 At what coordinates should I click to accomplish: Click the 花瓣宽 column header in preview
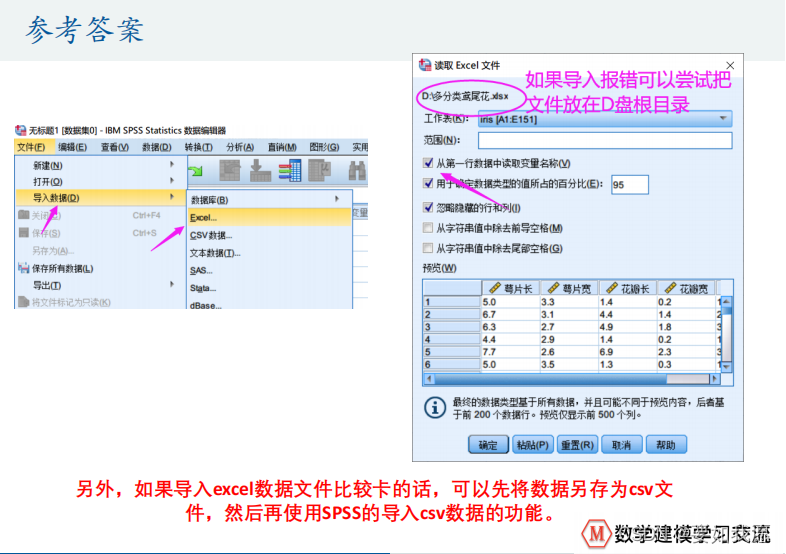[687, 288]
